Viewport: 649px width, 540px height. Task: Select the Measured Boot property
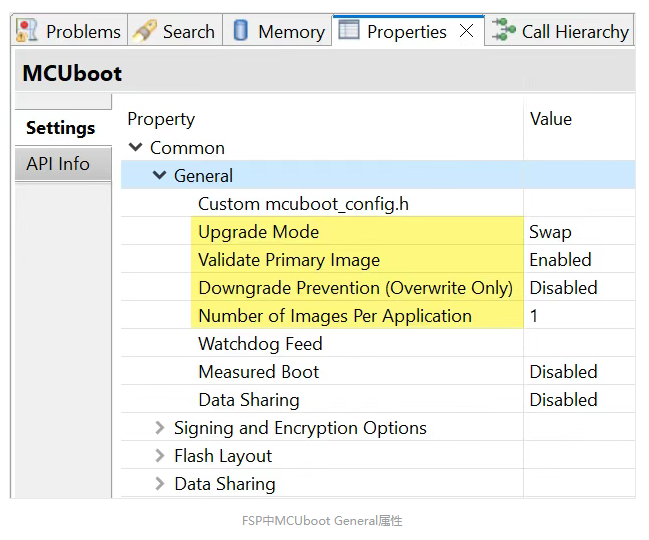[259, 372]
